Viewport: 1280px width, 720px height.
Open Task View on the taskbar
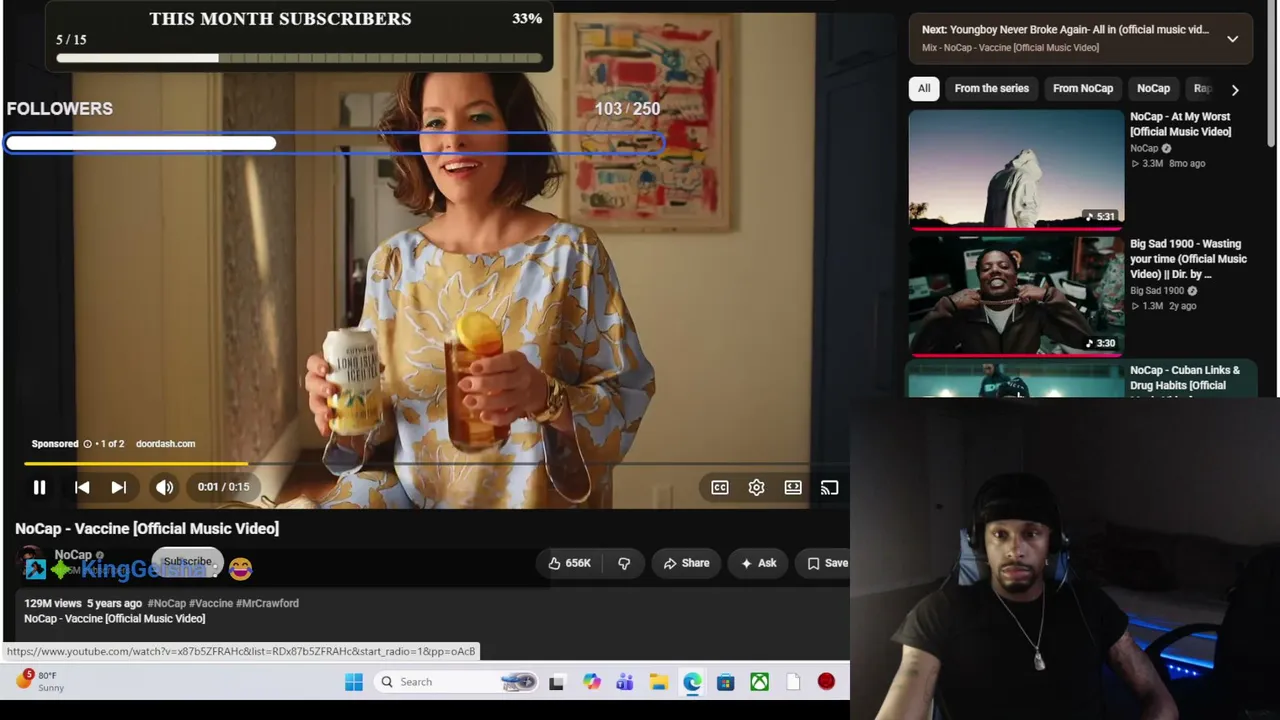(556, 682)
